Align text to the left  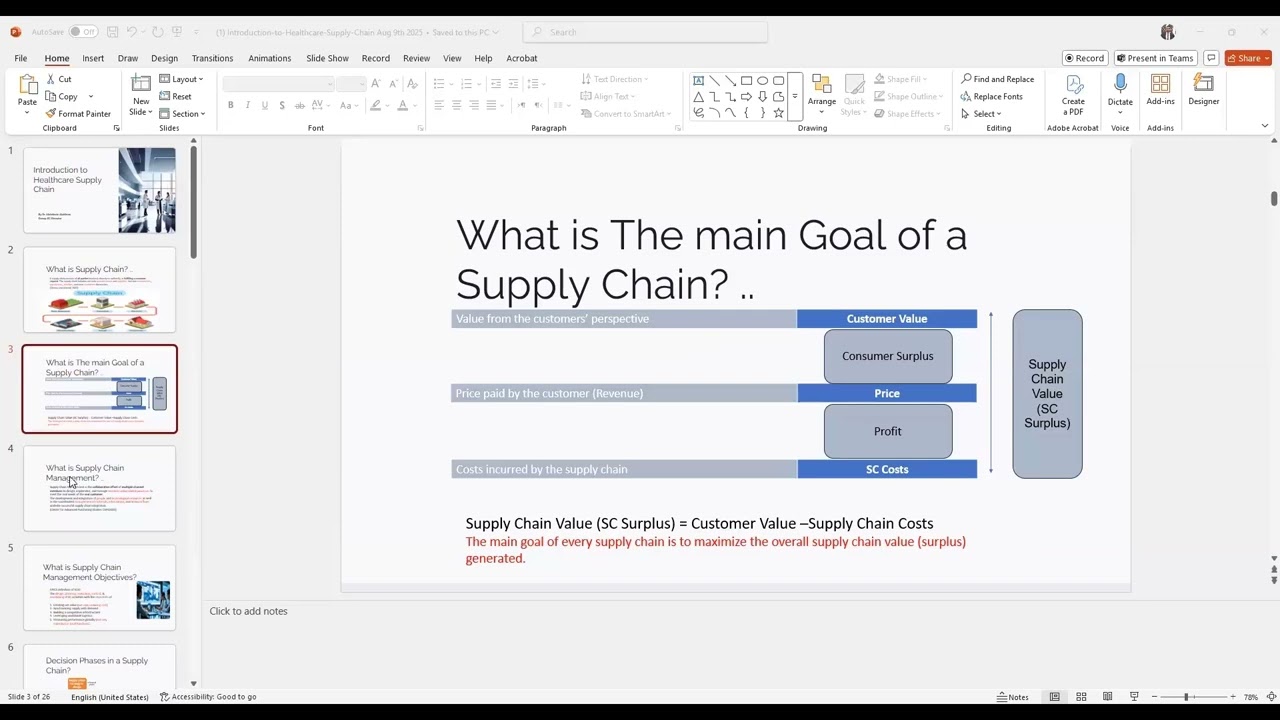click(x=439, y=105)
